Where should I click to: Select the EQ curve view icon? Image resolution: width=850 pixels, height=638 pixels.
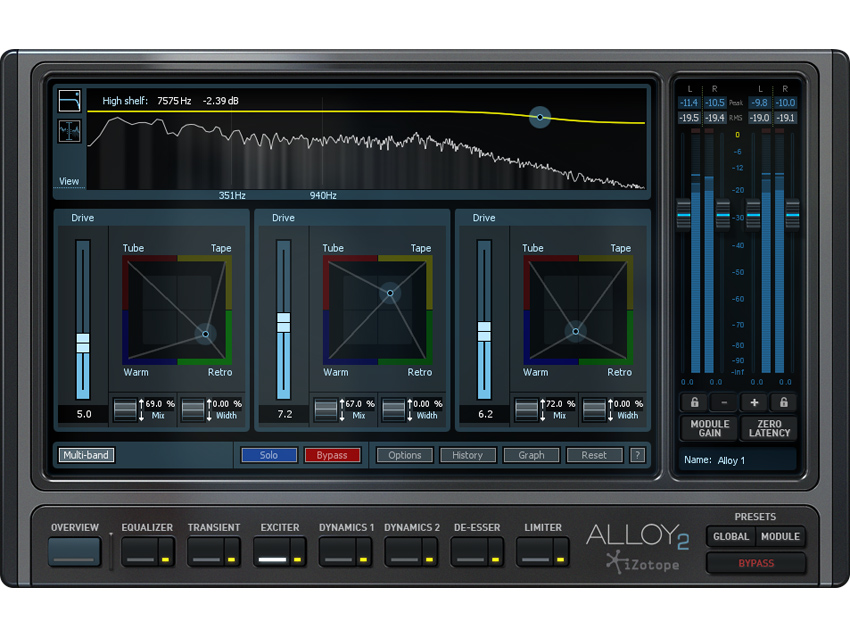point(69,101)
